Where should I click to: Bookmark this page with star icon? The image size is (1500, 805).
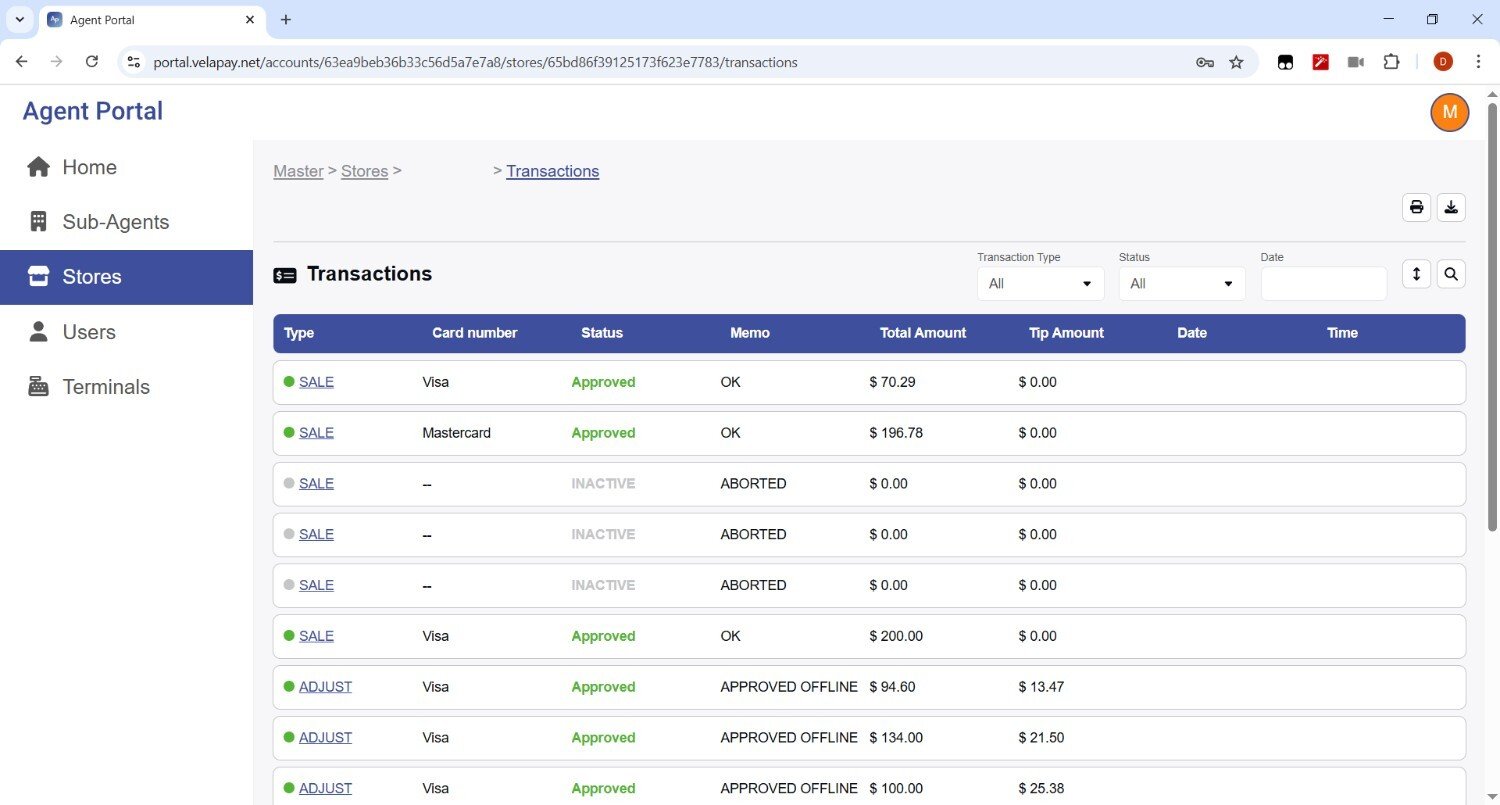point(1236,62)
